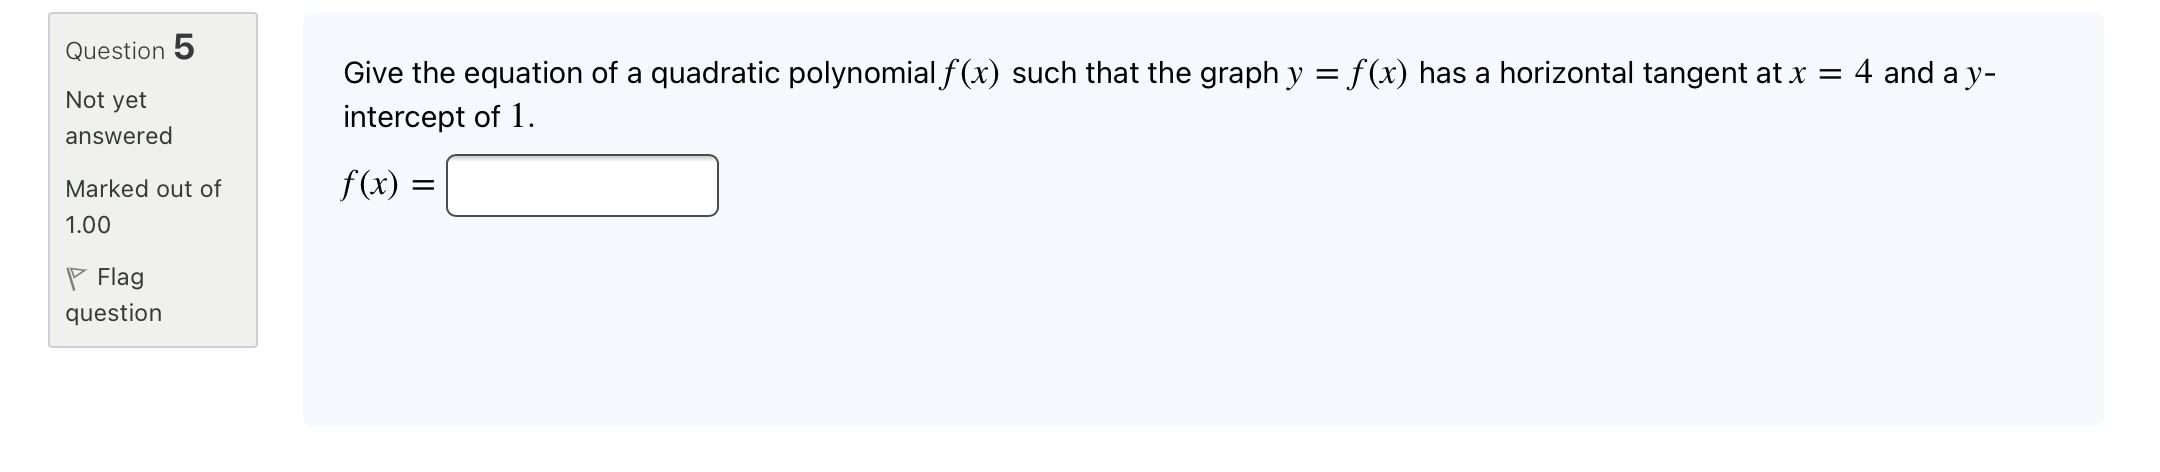Click the 'intercept of 1.' line

pos(439,117)
